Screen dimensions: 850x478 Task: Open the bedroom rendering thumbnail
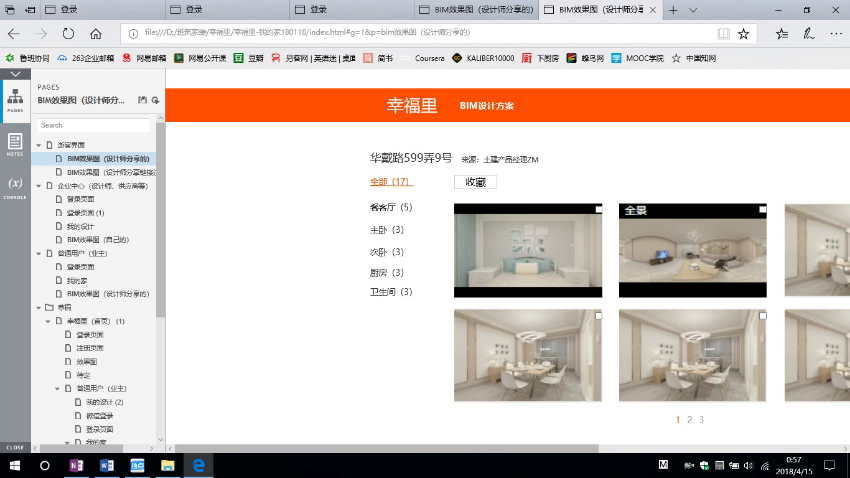click(528, 250)
